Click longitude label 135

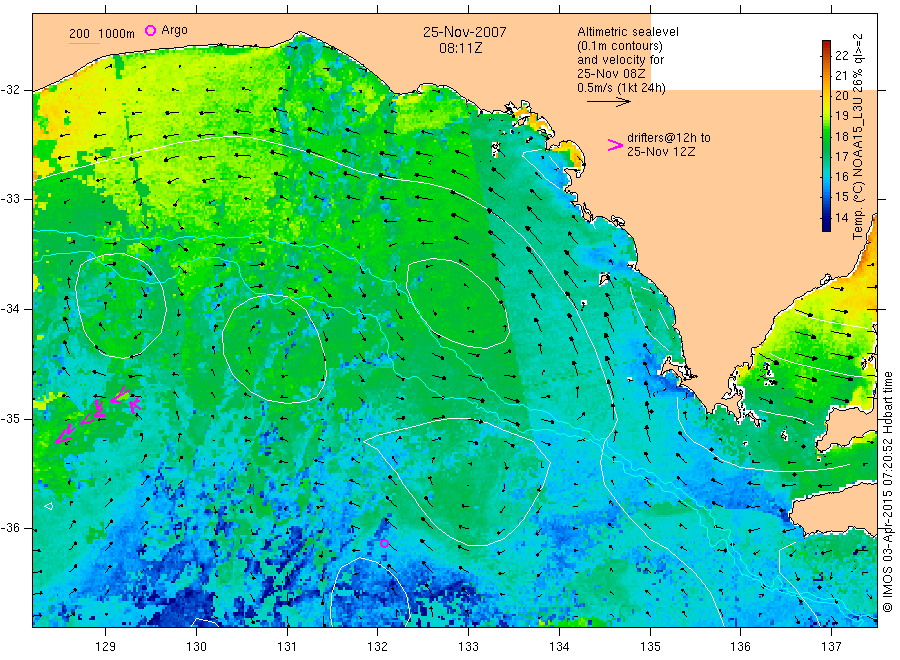[x=650, y=647]
